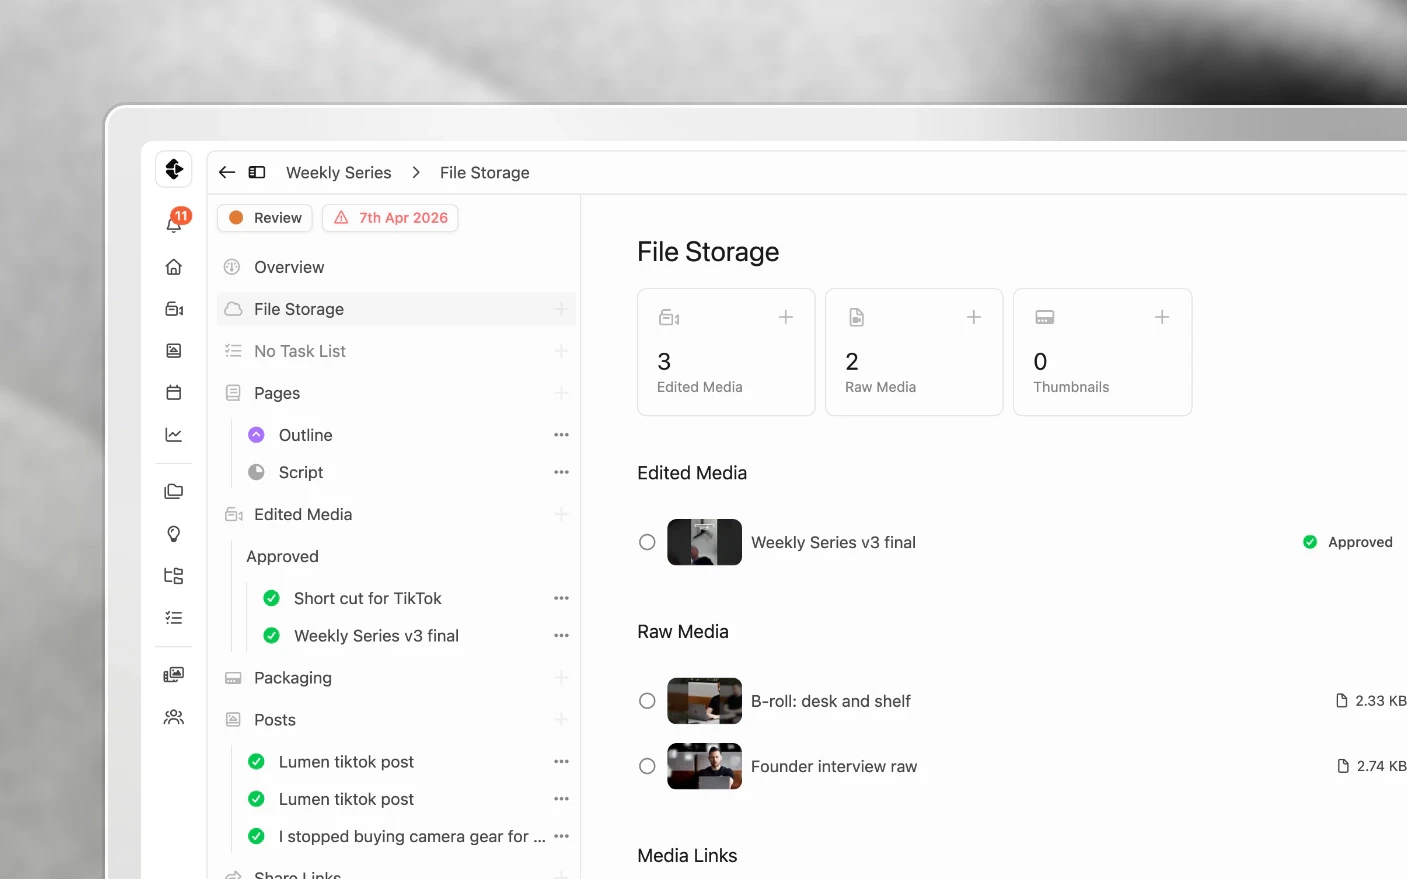The image size is (1407, 879).
Task: Open the Outline page
Action: pos(305,435)
